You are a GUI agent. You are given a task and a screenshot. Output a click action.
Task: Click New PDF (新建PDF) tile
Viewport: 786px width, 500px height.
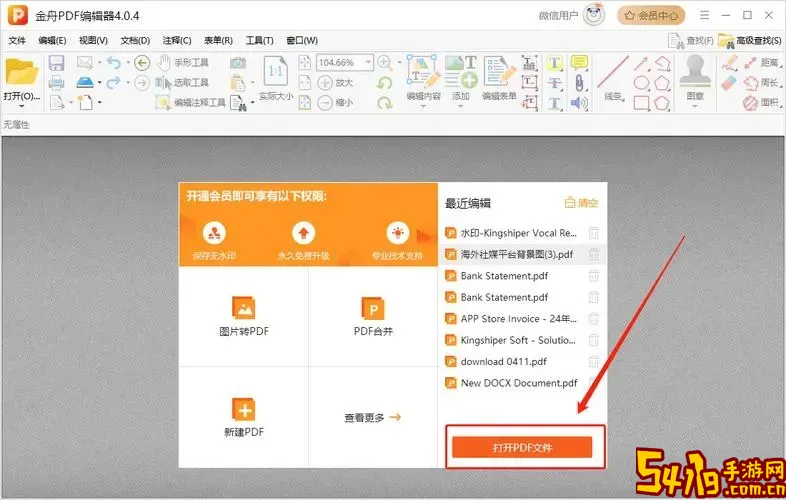[244, 417]
